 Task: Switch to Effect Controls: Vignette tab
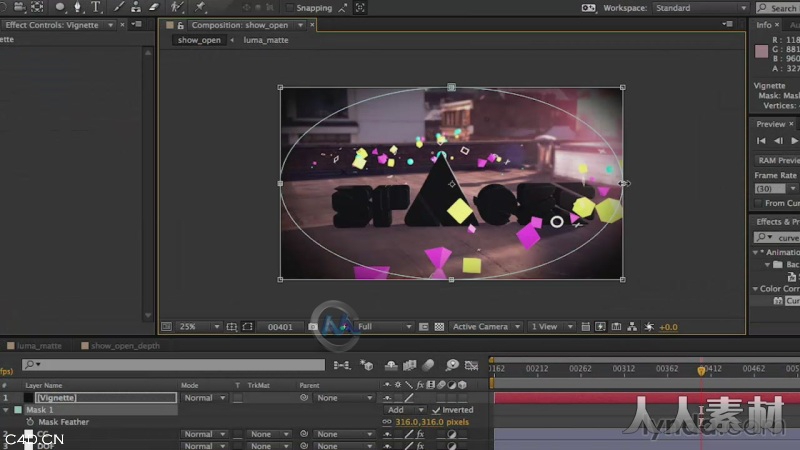(52, 24)
